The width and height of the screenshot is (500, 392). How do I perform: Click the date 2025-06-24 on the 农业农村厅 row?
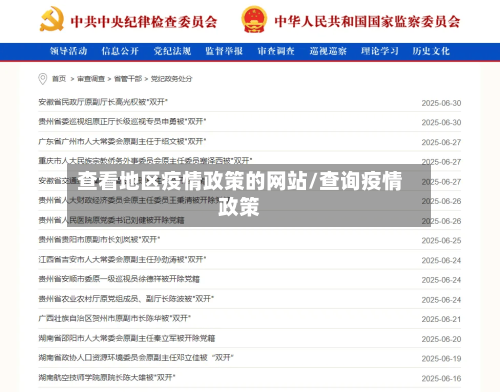click(x=441, y=300)
